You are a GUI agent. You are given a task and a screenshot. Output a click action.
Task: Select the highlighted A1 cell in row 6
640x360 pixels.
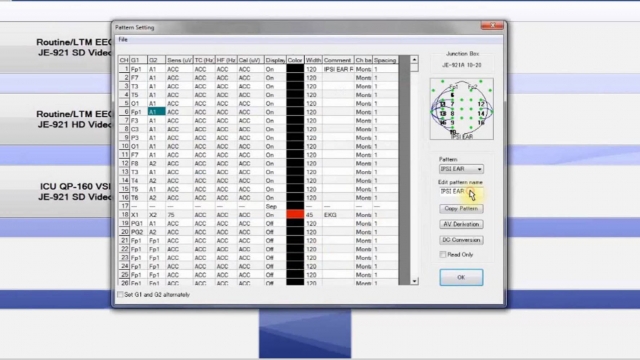point(156,112)
